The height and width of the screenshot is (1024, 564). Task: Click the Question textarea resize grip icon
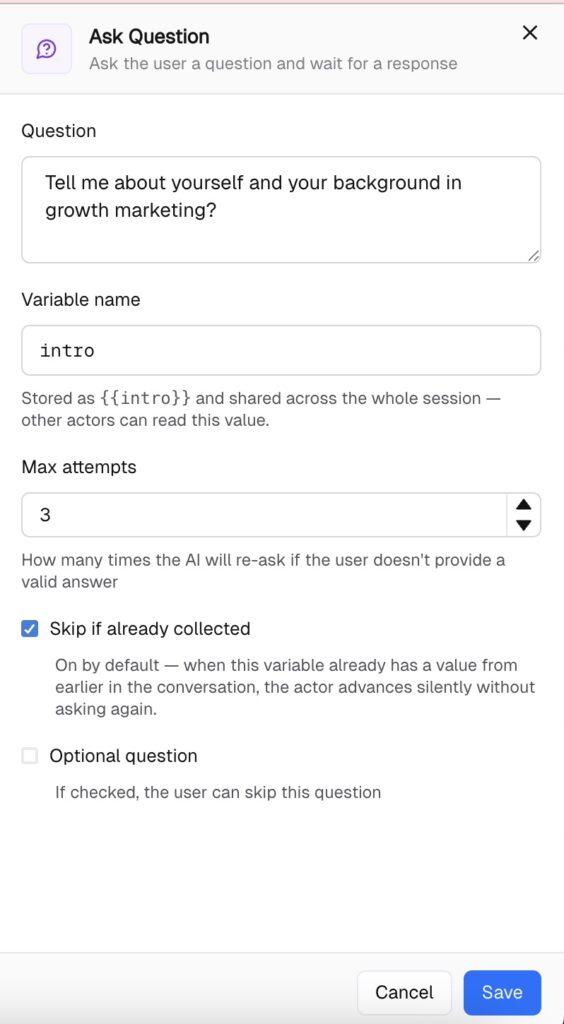click(533, 256)
